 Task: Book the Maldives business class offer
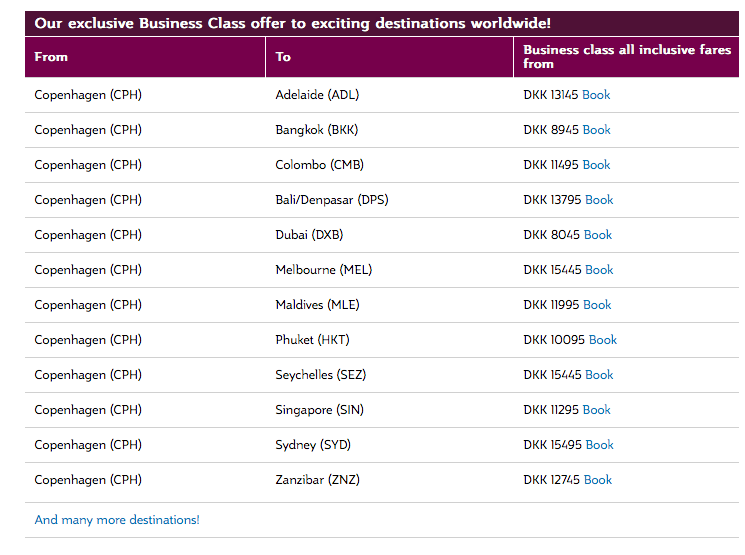597,305
